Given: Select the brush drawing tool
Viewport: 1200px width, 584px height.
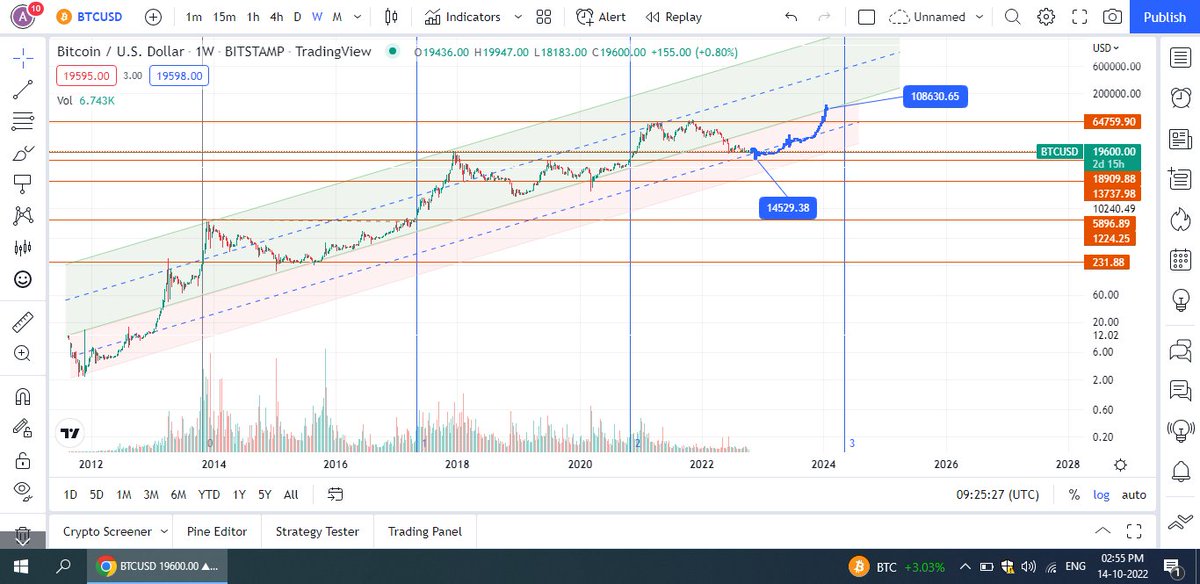Looking at the screenshot, I should tap(21, 153).
